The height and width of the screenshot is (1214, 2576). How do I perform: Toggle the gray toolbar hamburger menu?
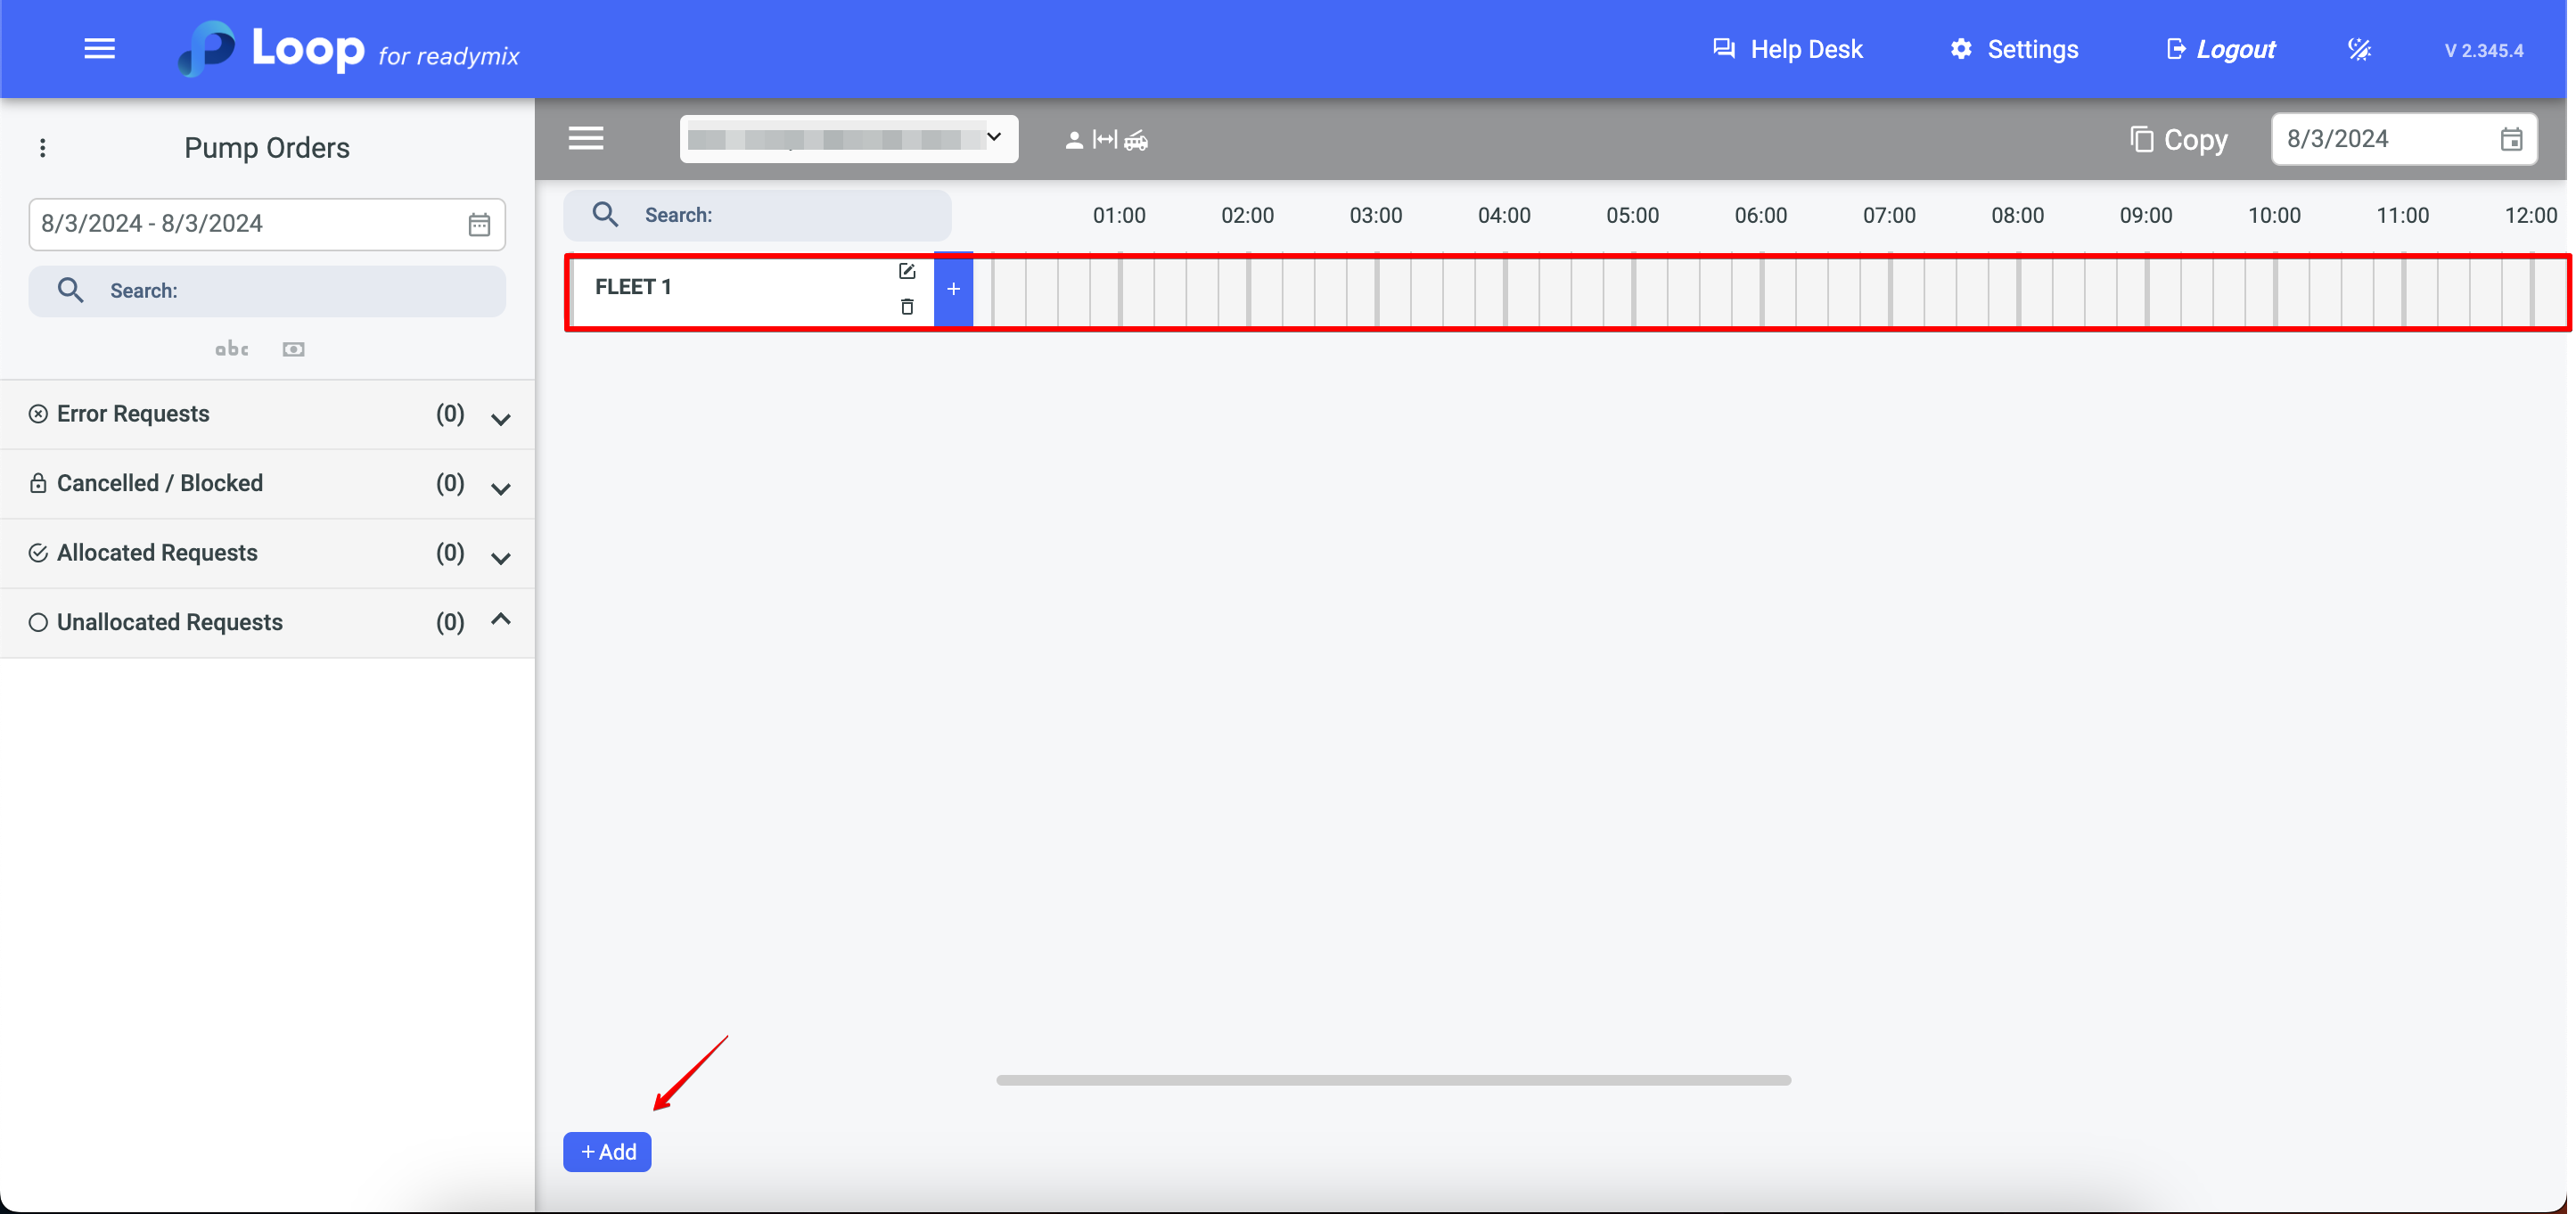click(586, 139)
